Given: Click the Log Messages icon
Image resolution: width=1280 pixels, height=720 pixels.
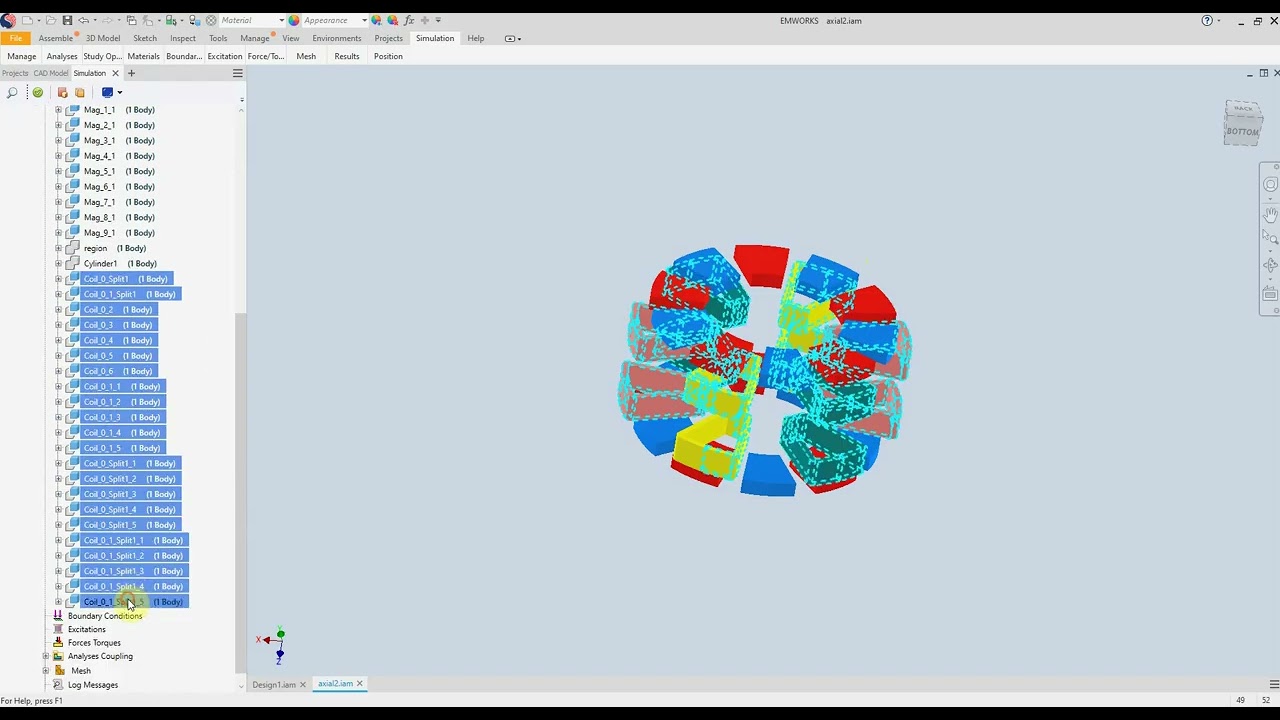Looking at the screenshot, I should [x=58, y=685].
